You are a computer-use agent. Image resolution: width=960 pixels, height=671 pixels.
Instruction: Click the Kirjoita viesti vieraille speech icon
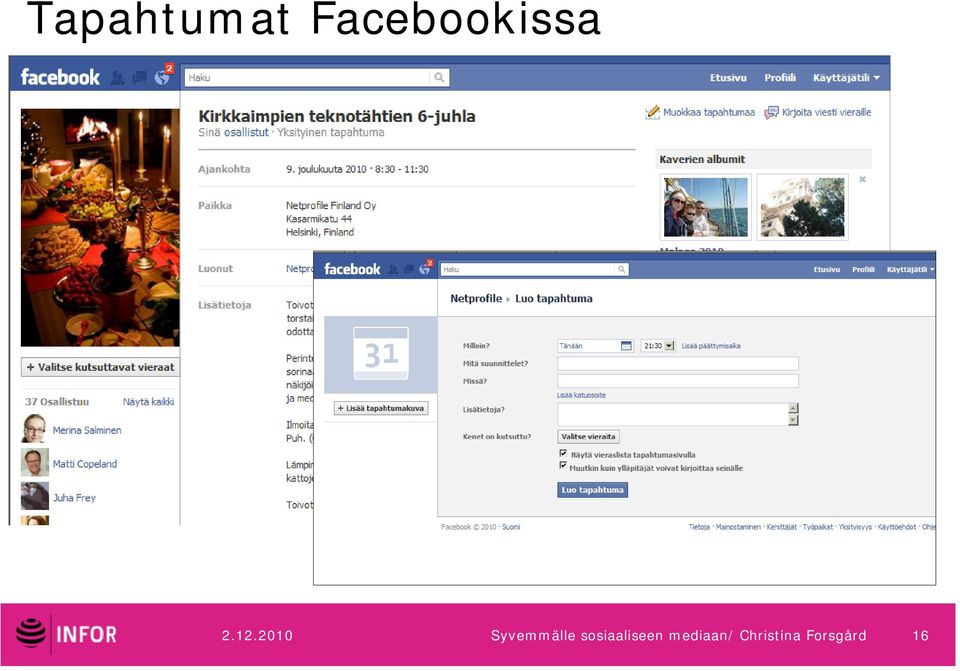(771, 113)
